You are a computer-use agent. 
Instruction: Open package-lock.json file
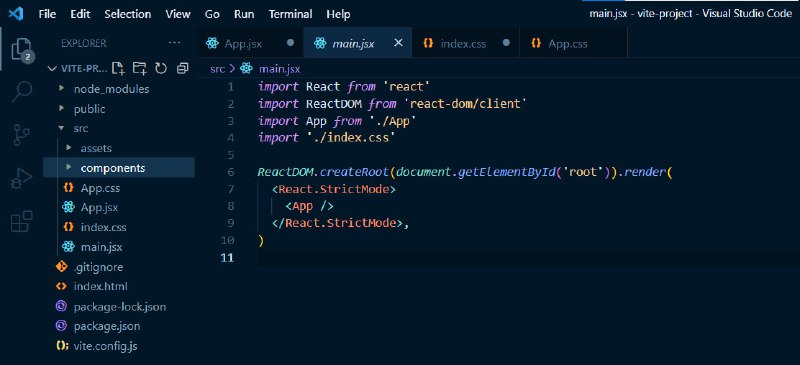click(x=120, y=307)
